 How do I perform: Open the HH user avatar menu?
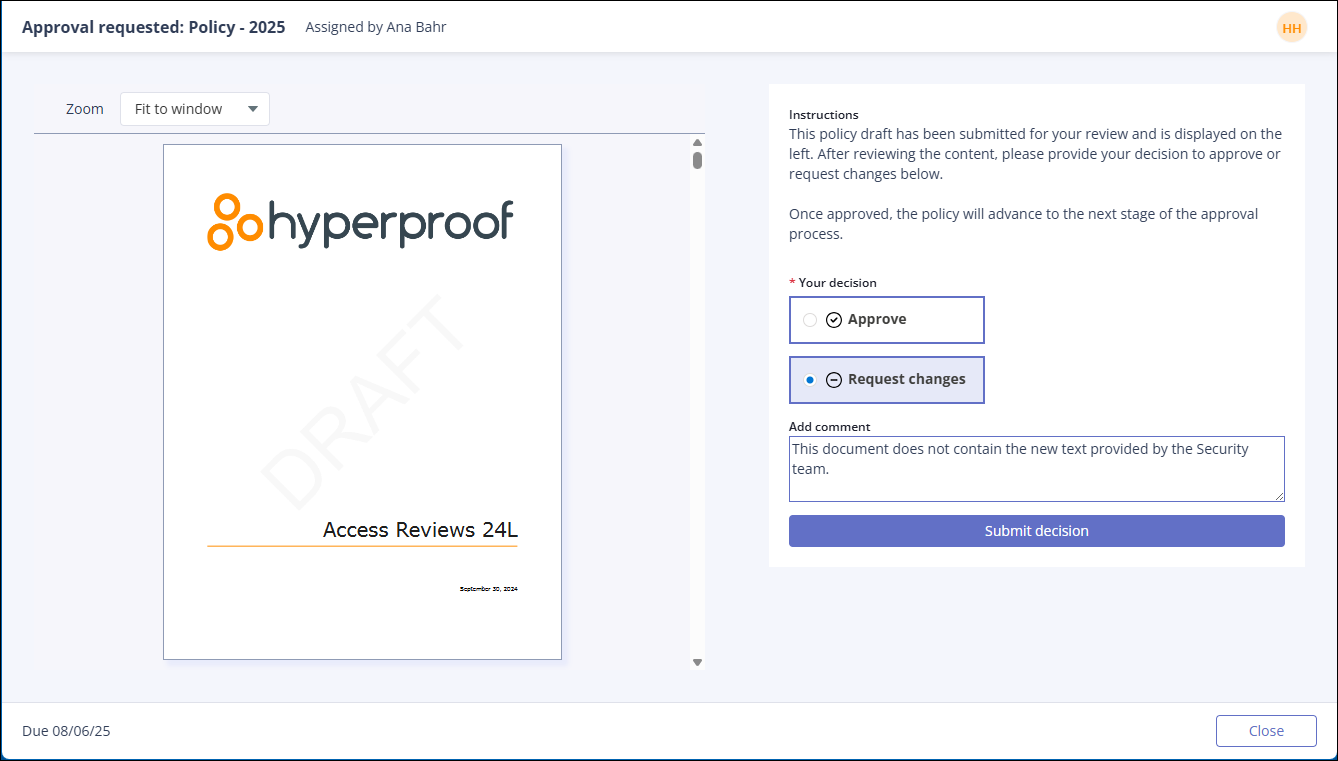click(1291, 28)
